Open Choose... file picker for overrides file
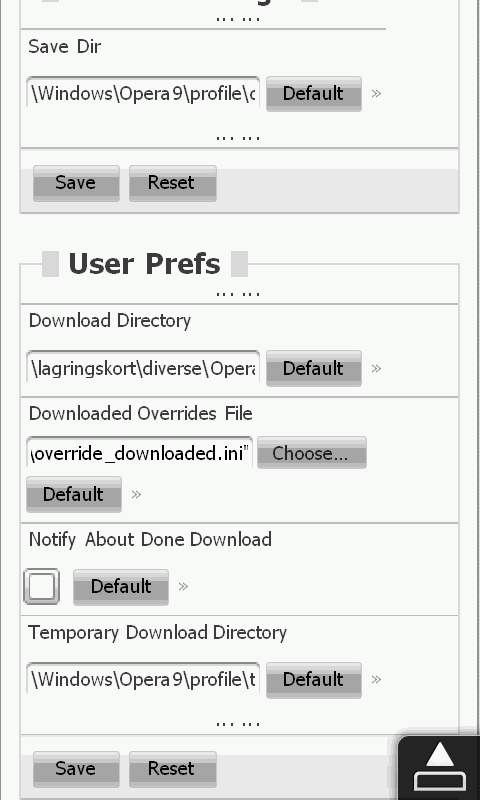 coord(312,453)
